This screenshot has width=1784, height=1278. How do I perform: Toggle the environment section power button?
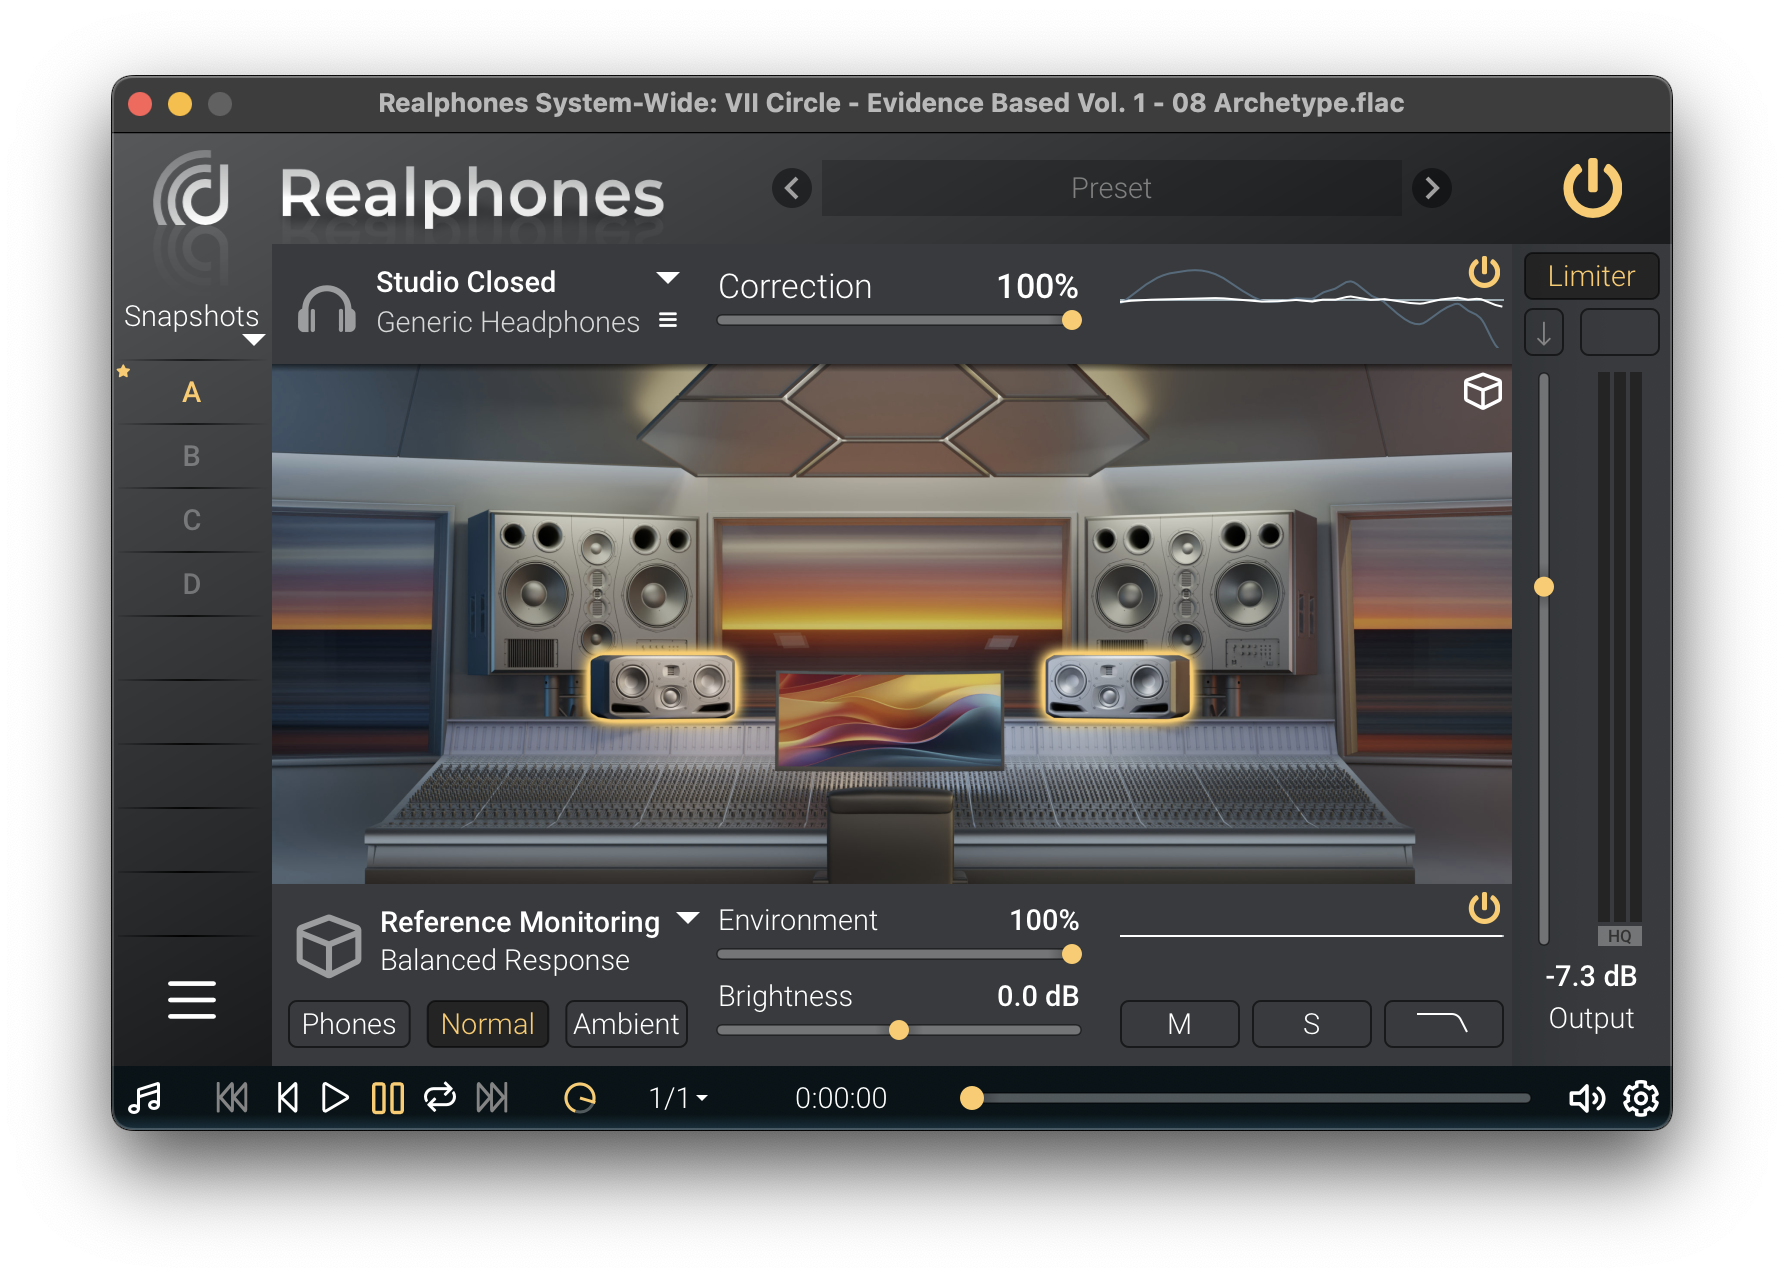1484,909
